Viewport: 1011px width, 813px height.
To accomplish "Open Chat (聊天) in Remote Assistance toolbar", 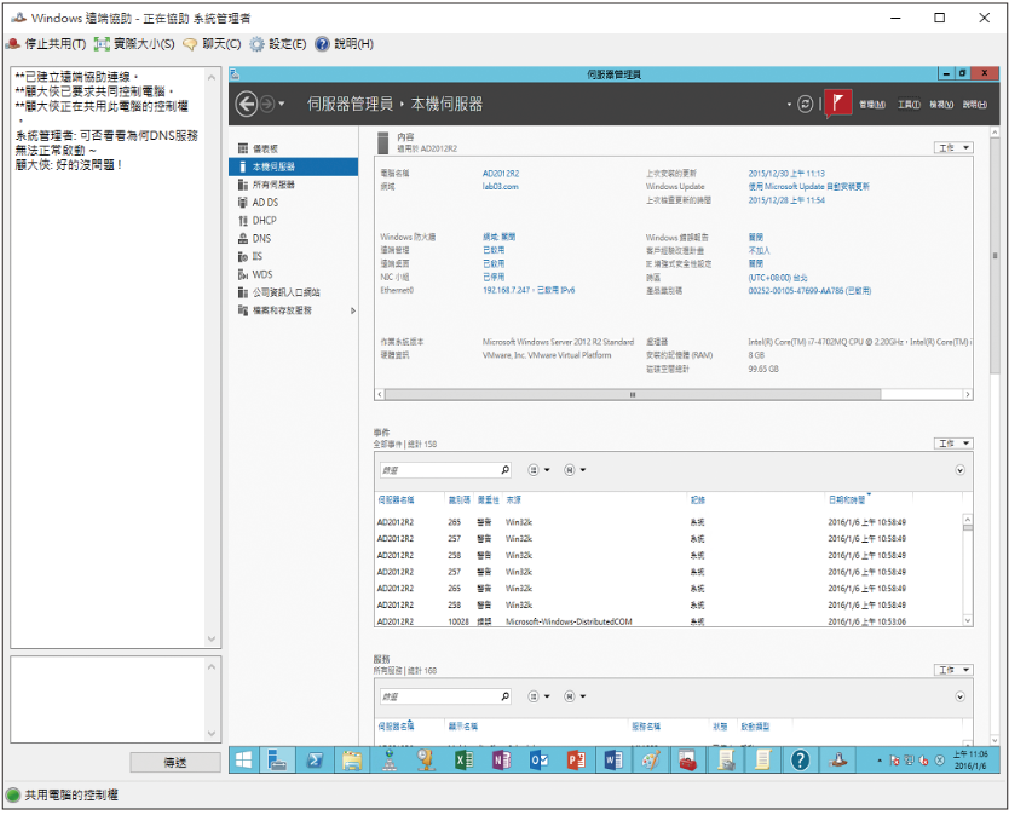I will click(x=212, y=44).
